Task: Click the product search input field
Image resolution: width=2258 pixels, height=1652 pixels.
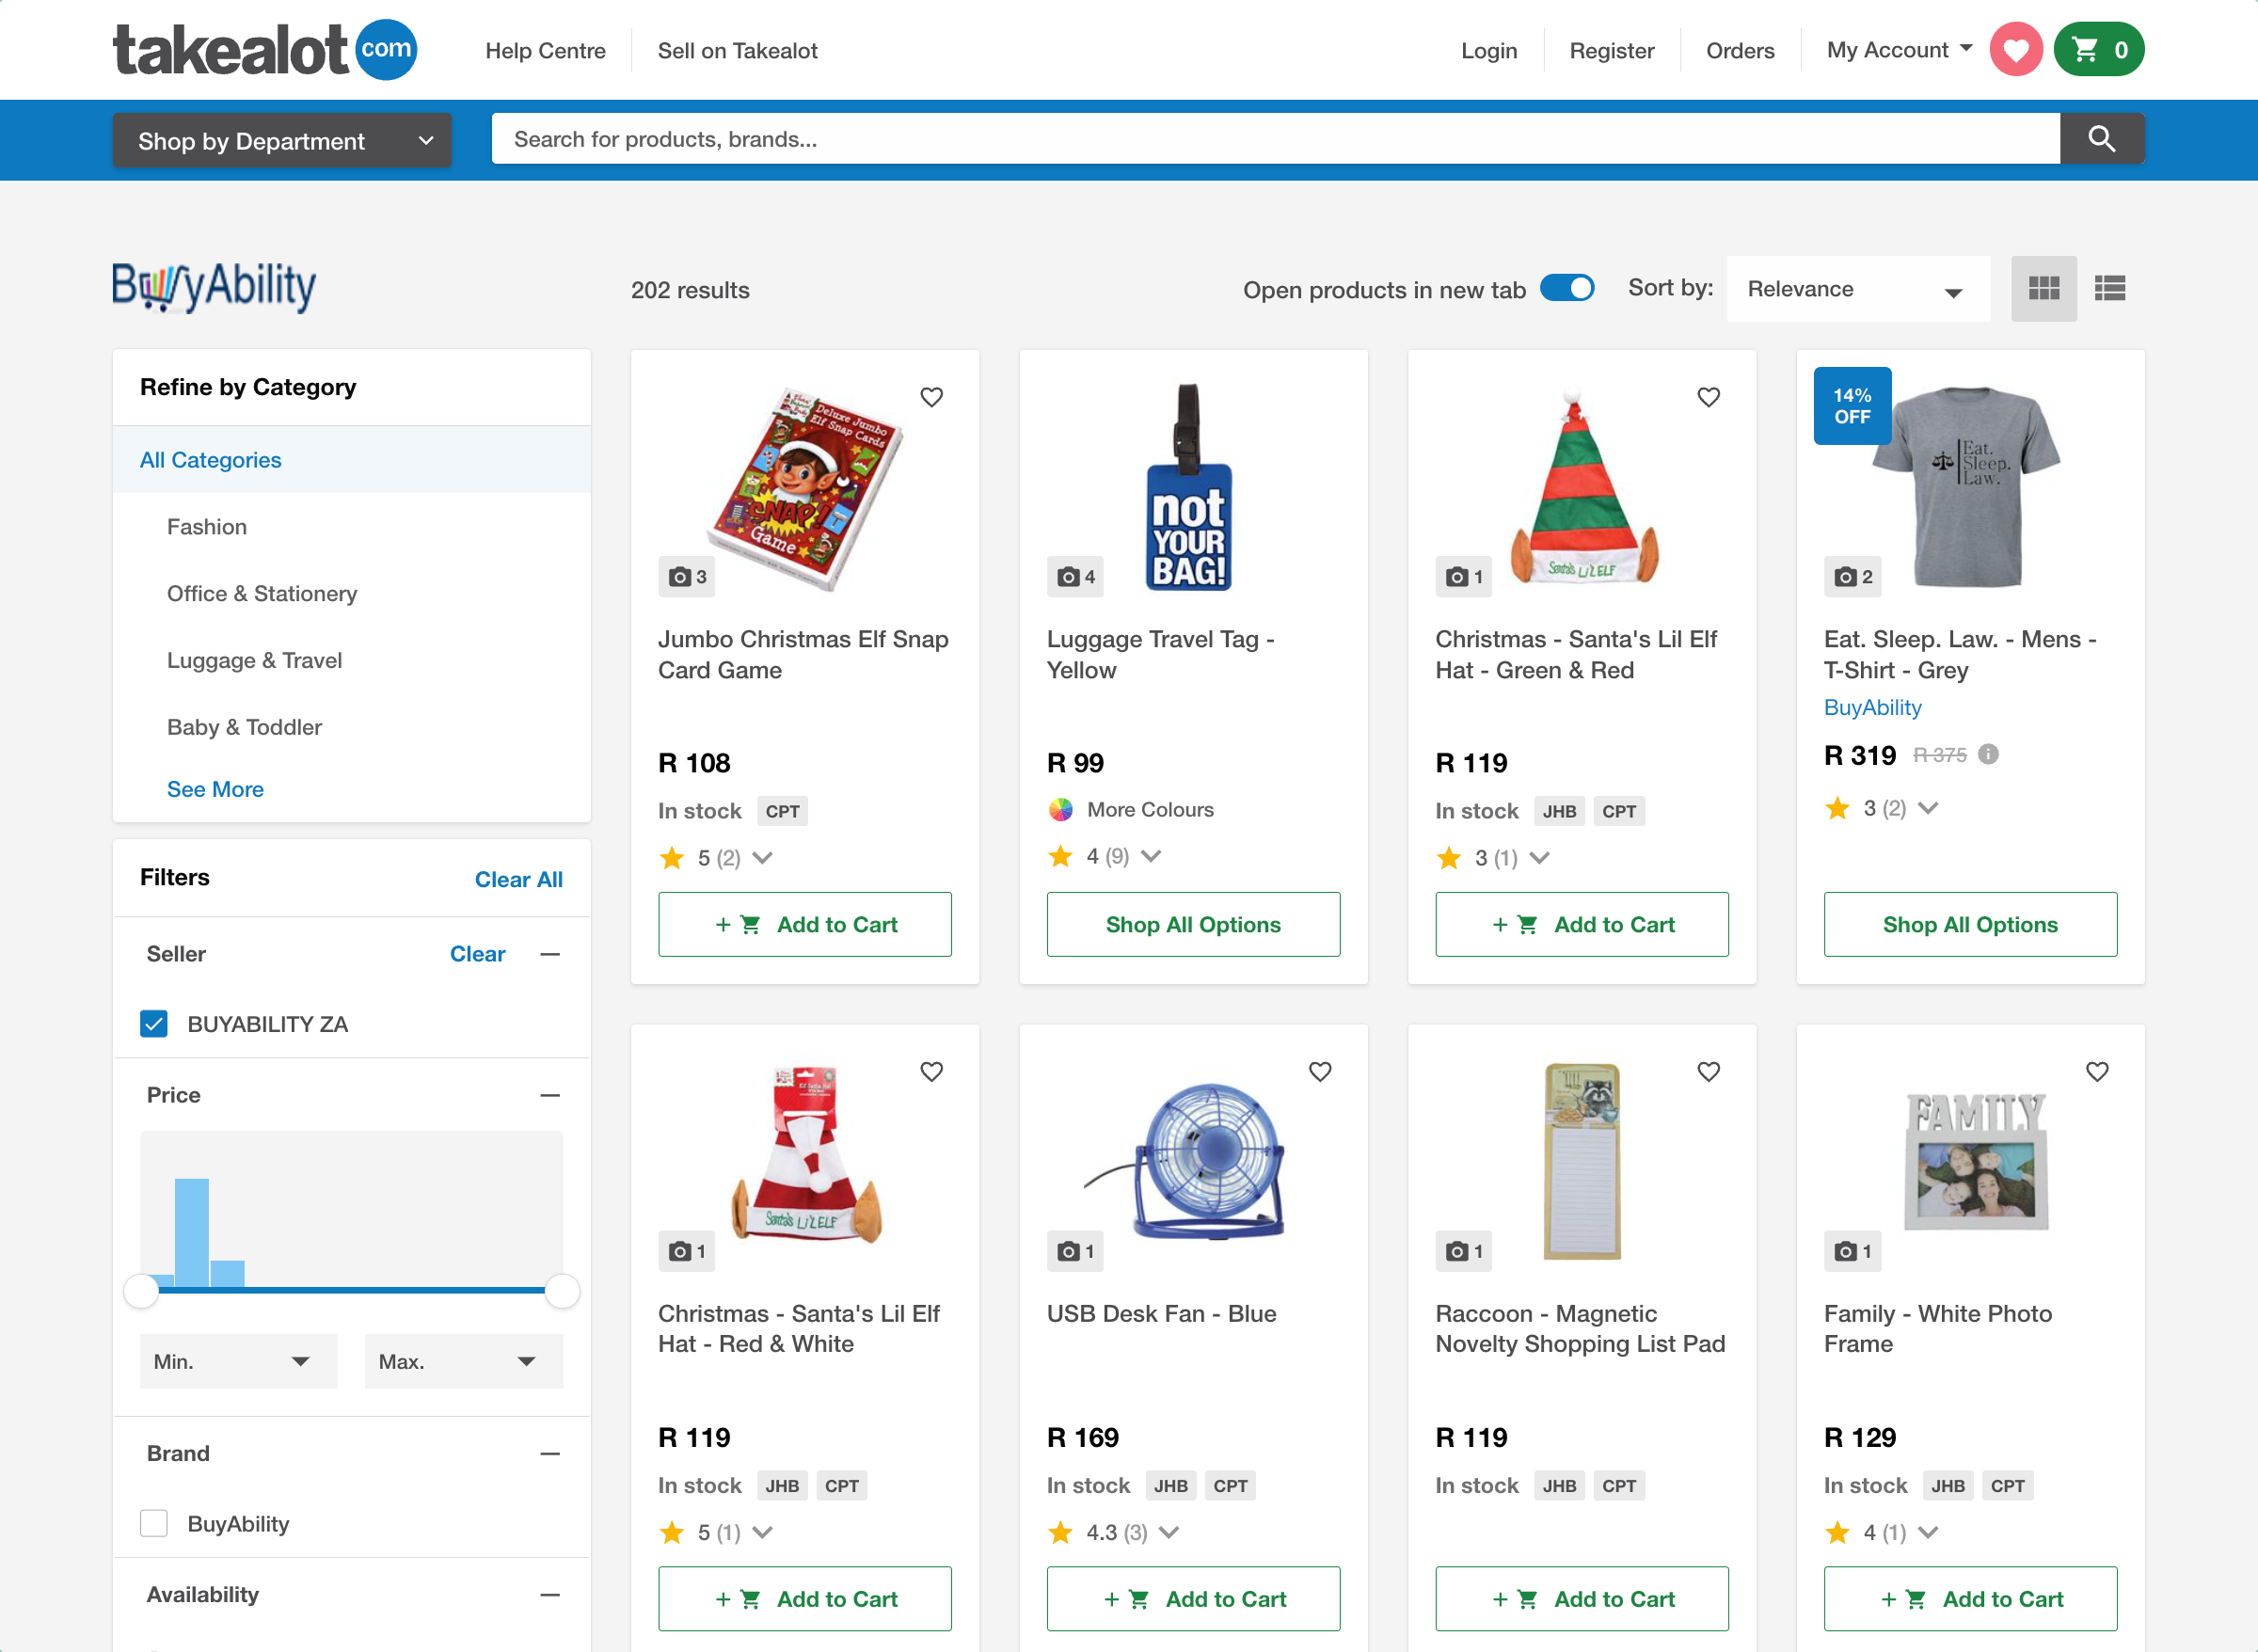Action: pyautogui.click(x=1275, y=139)
